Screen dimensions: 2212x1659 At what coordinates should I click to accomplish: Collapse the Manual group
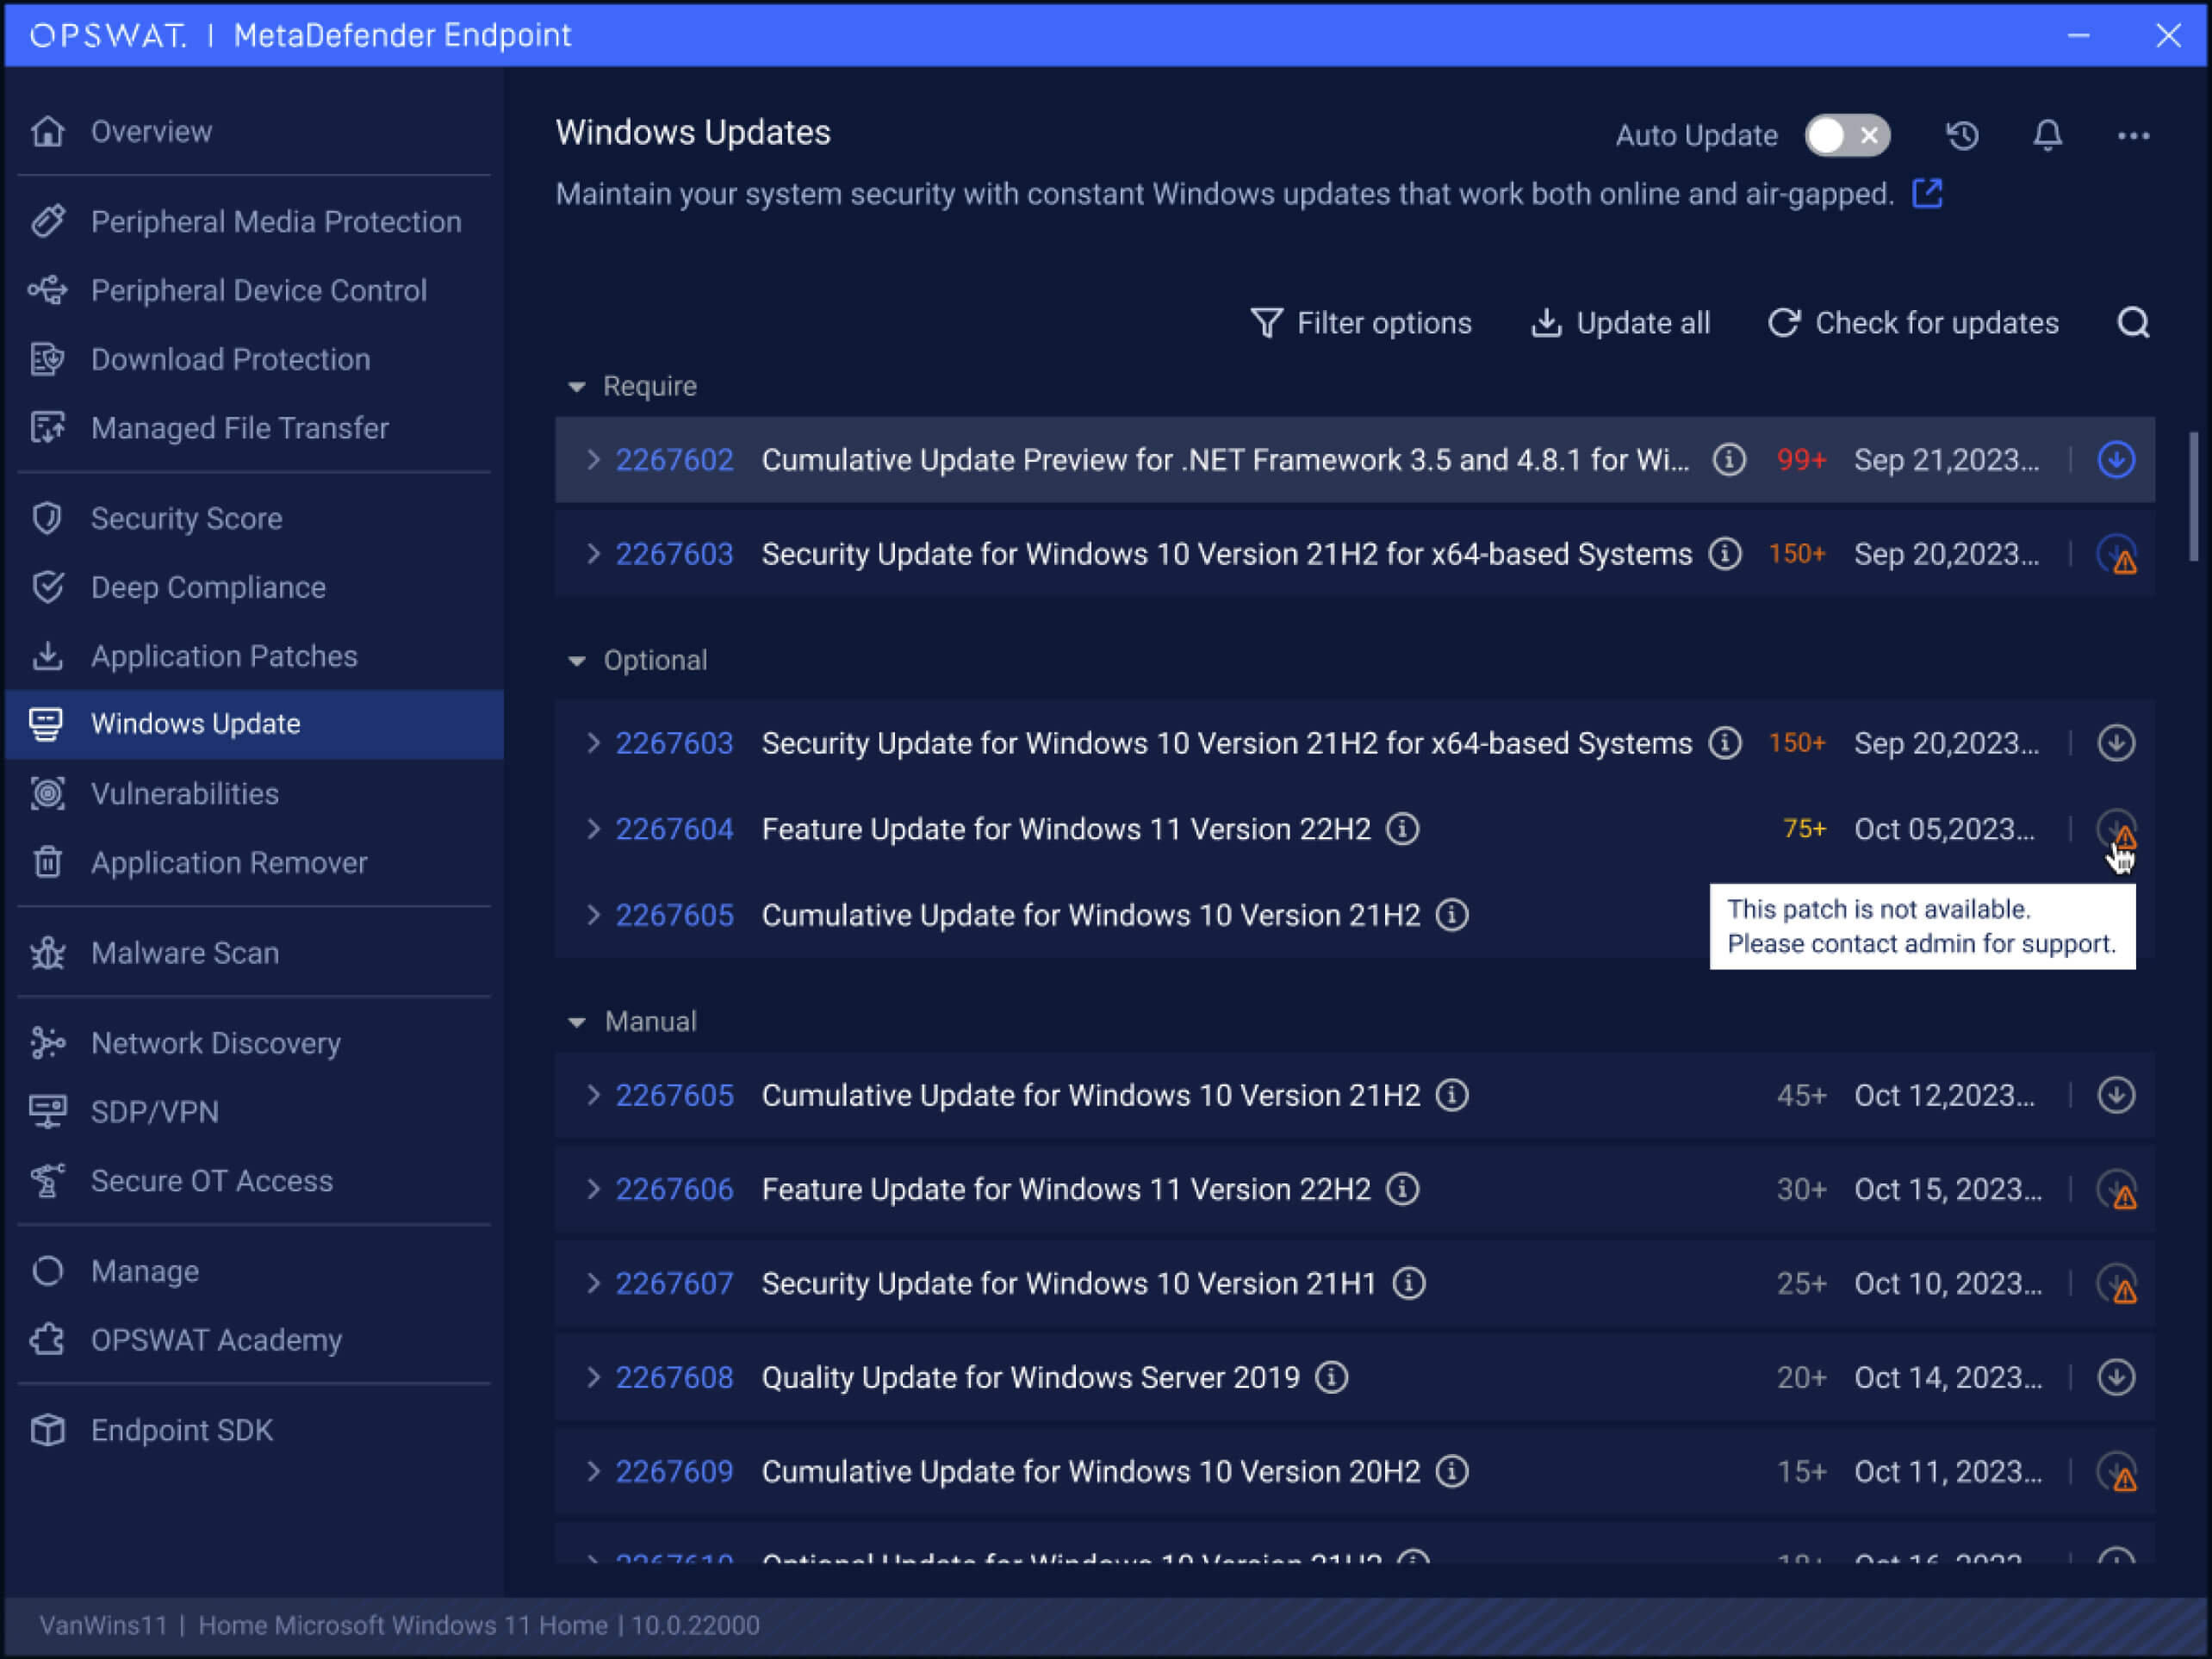coord(577,1021)
